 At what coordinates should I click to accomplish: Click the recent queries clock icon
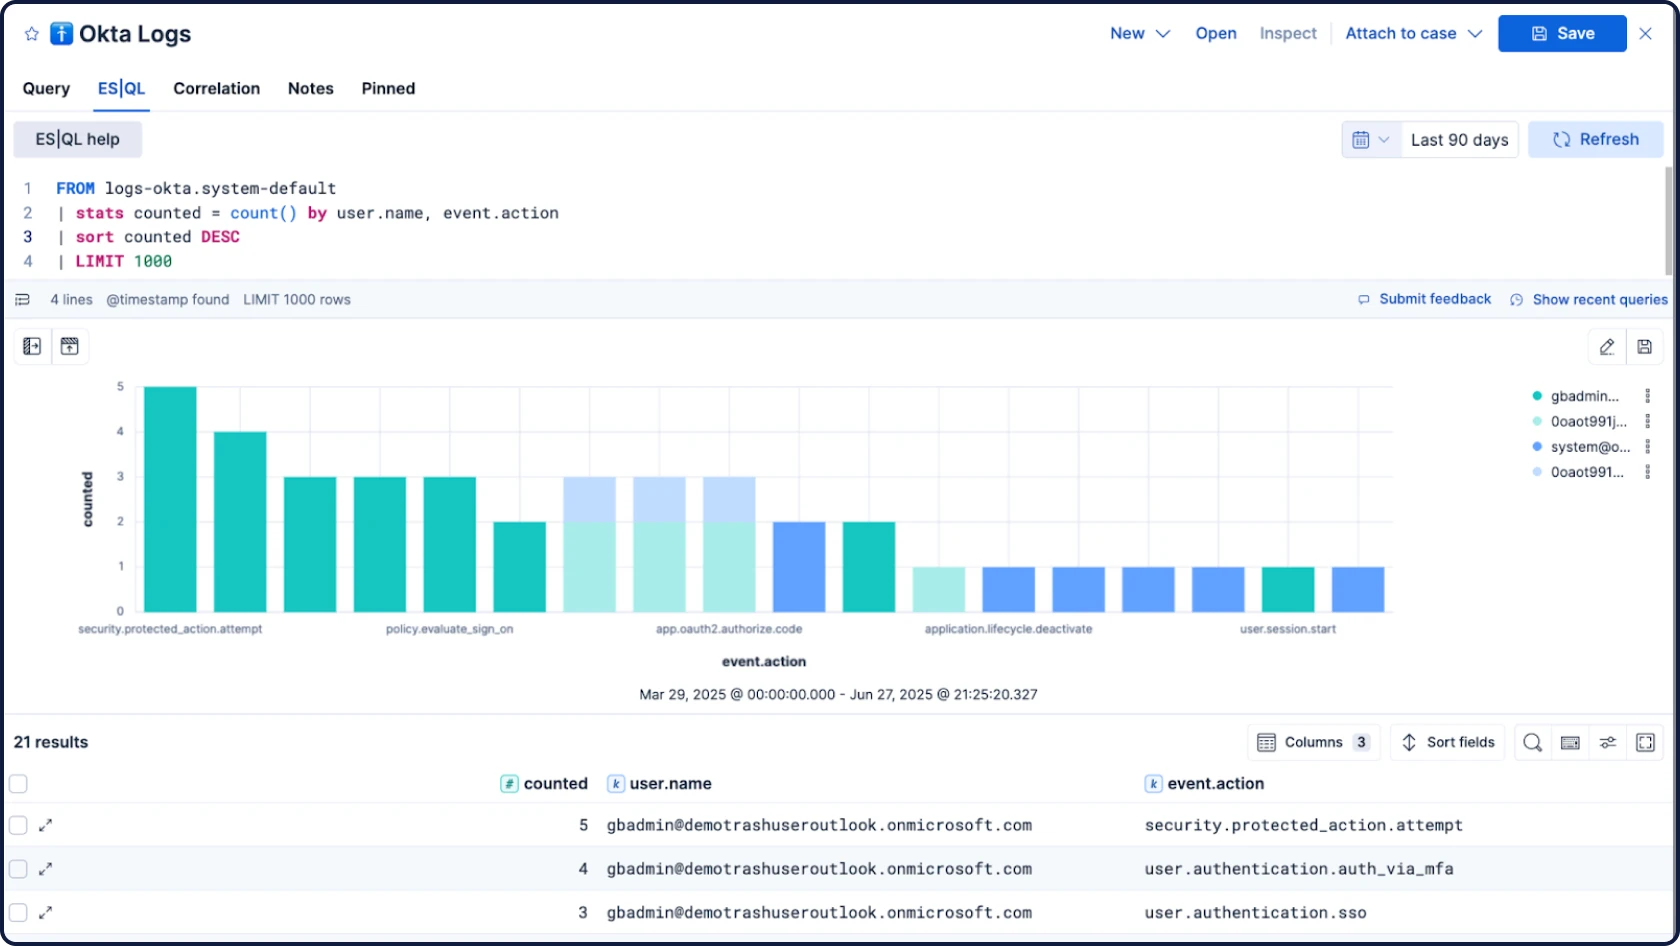point(1517,300)
